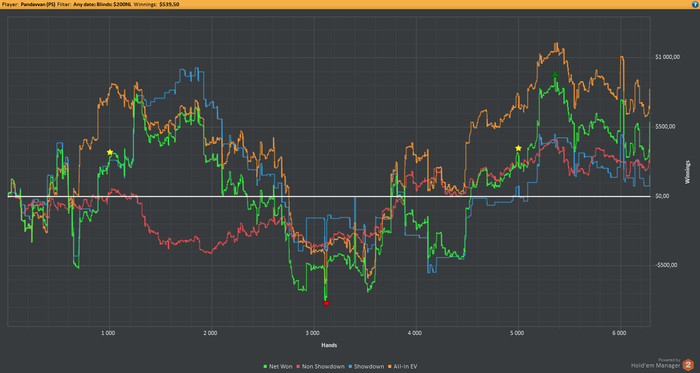Open the blue help icon in top bar
The image size is (700, 373).
[694, 4]
